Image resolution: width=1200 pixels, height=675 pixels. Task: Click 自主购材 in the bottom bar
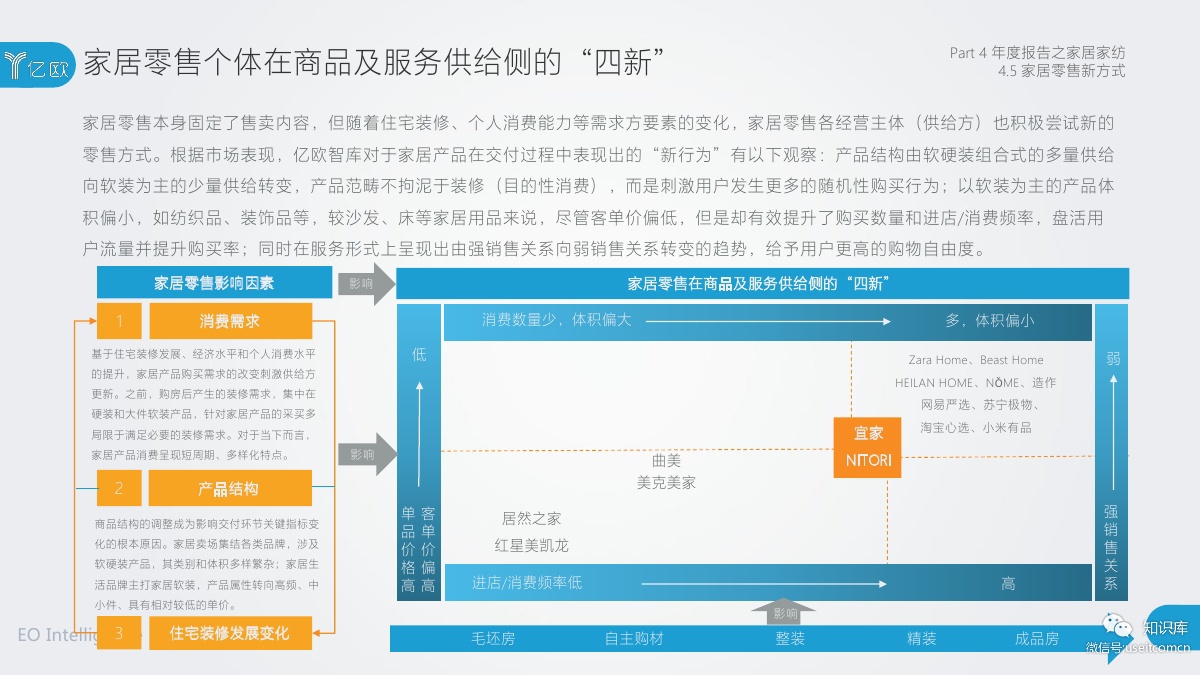(x=633, y=638)
